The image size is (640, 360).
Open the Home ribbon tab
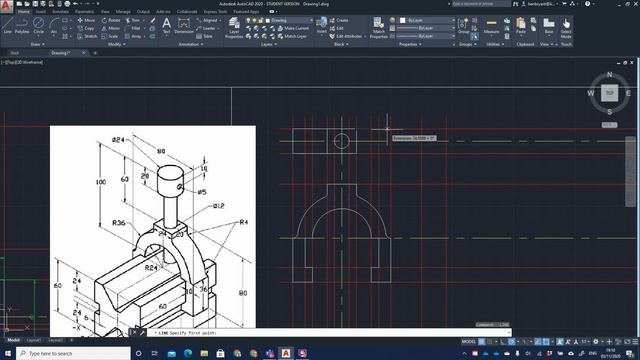[24, 12]
